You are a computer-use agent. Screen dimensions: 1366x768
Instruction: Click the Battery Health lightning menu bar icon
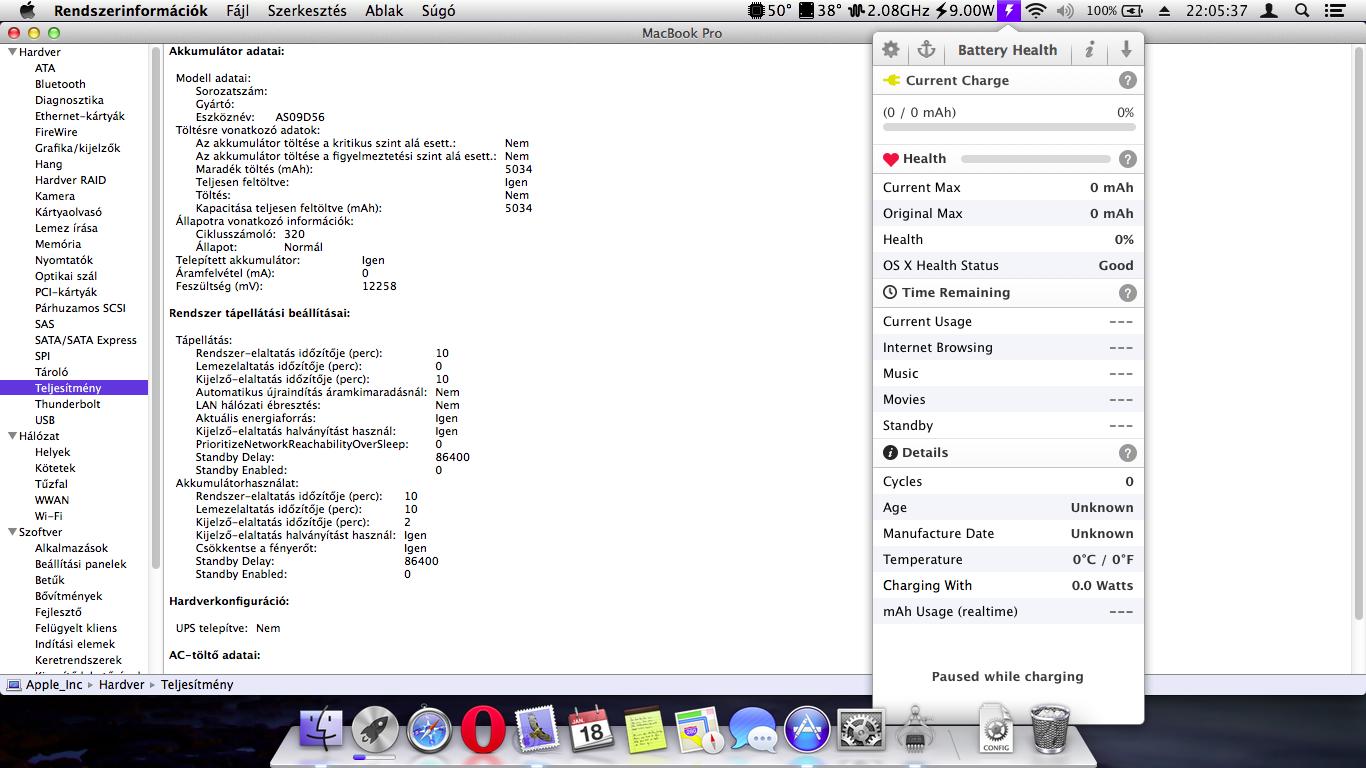tap(1009, 11)
